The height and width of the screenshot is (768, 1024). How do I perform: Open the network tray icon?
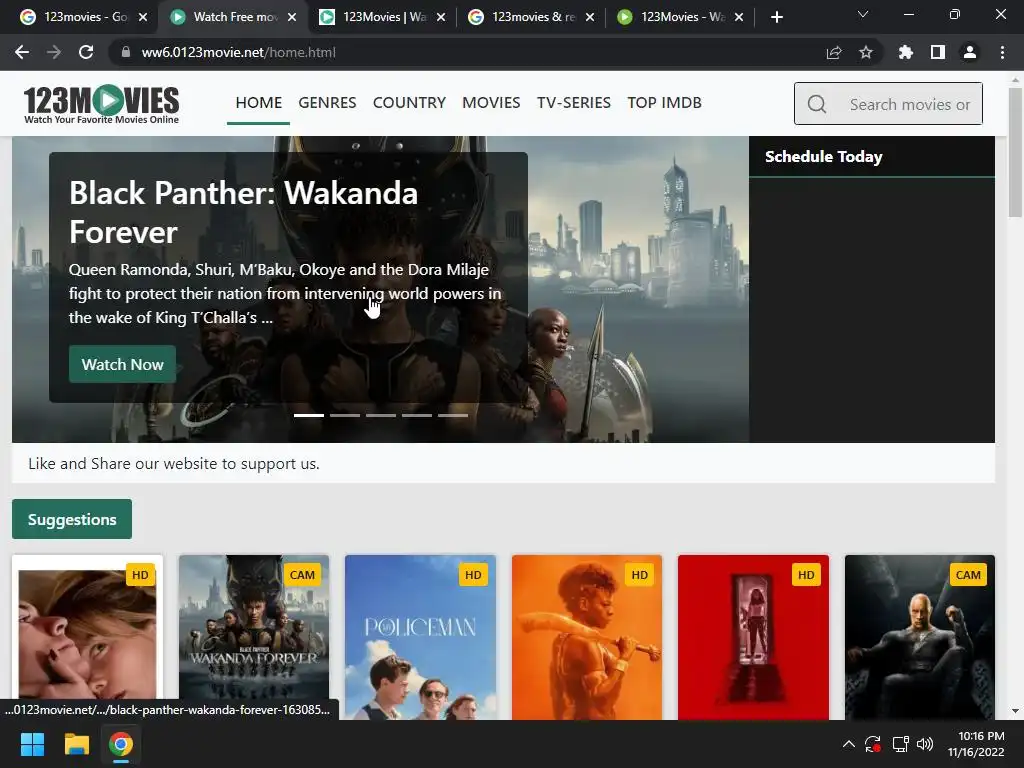[x=901, y=744]
